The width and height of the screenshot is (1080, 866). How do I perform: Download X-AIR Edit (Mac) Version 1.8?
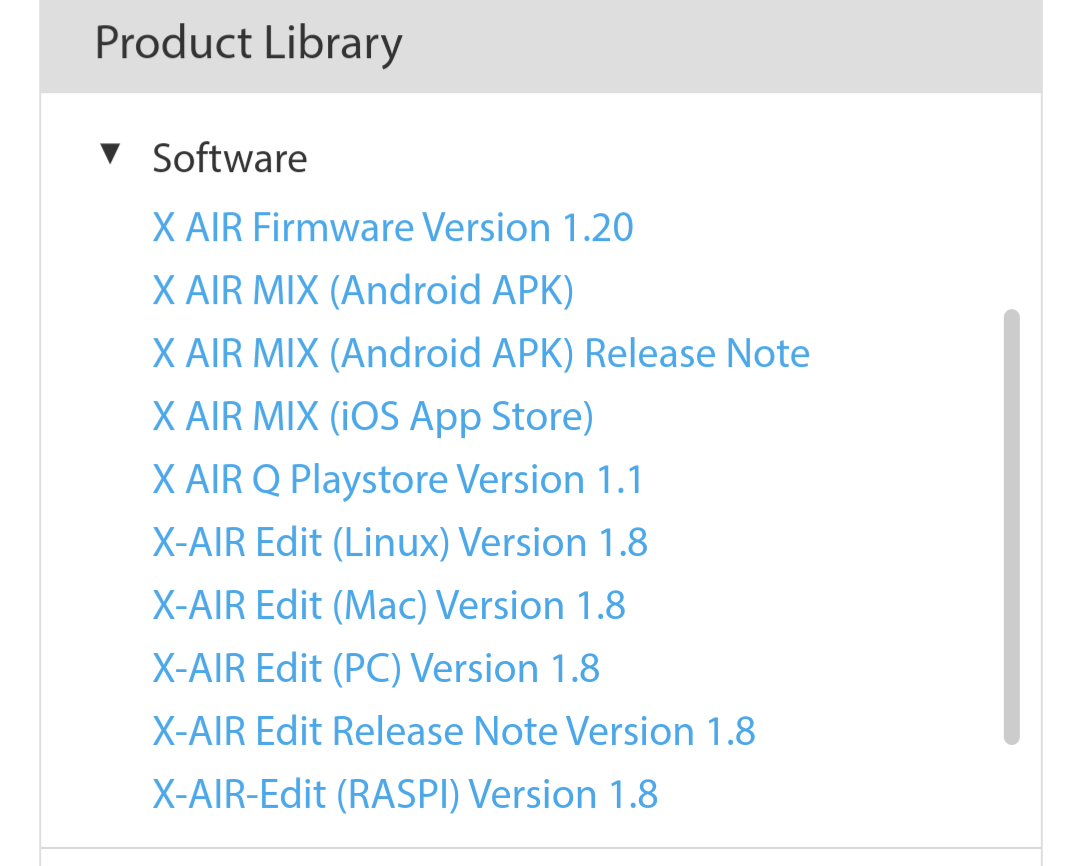(x=389, y=606)
